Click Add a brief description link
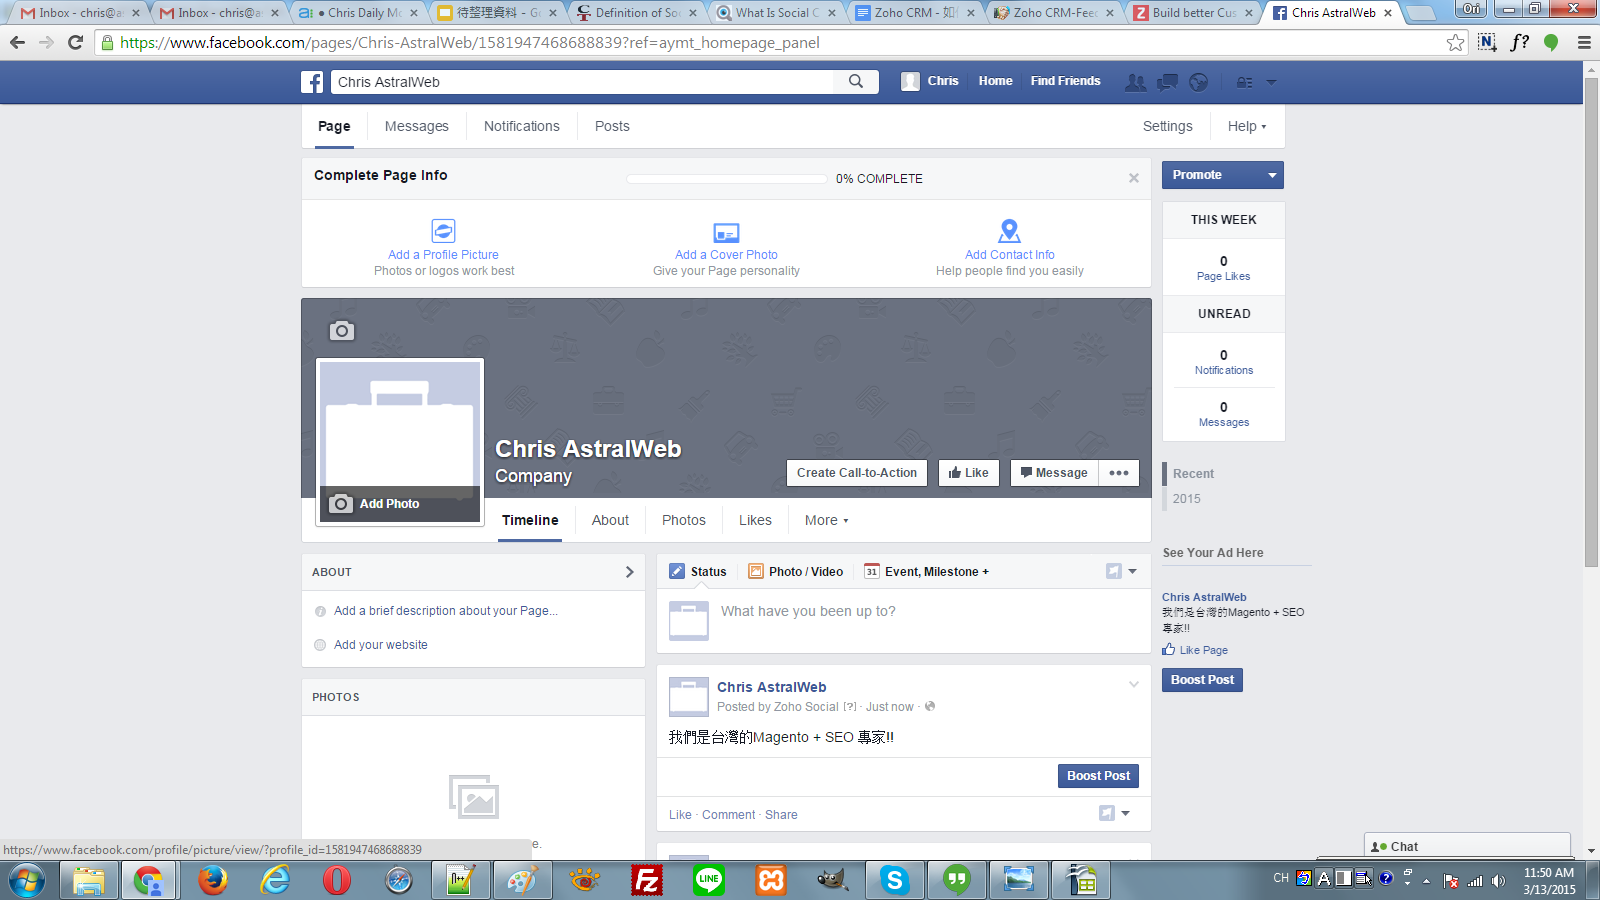The height and width of the screenshot is (900, 1600). point(446,611)
